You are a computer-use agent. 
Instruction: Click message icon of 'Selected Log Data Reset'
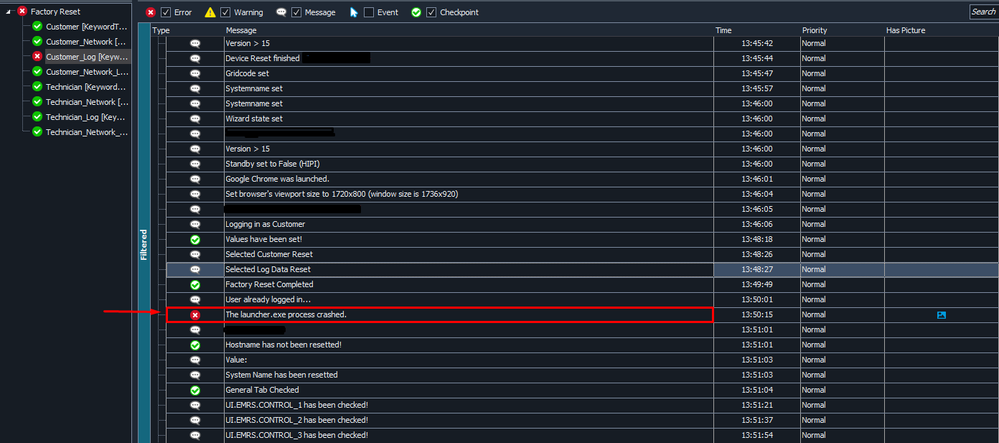(196, 270)
